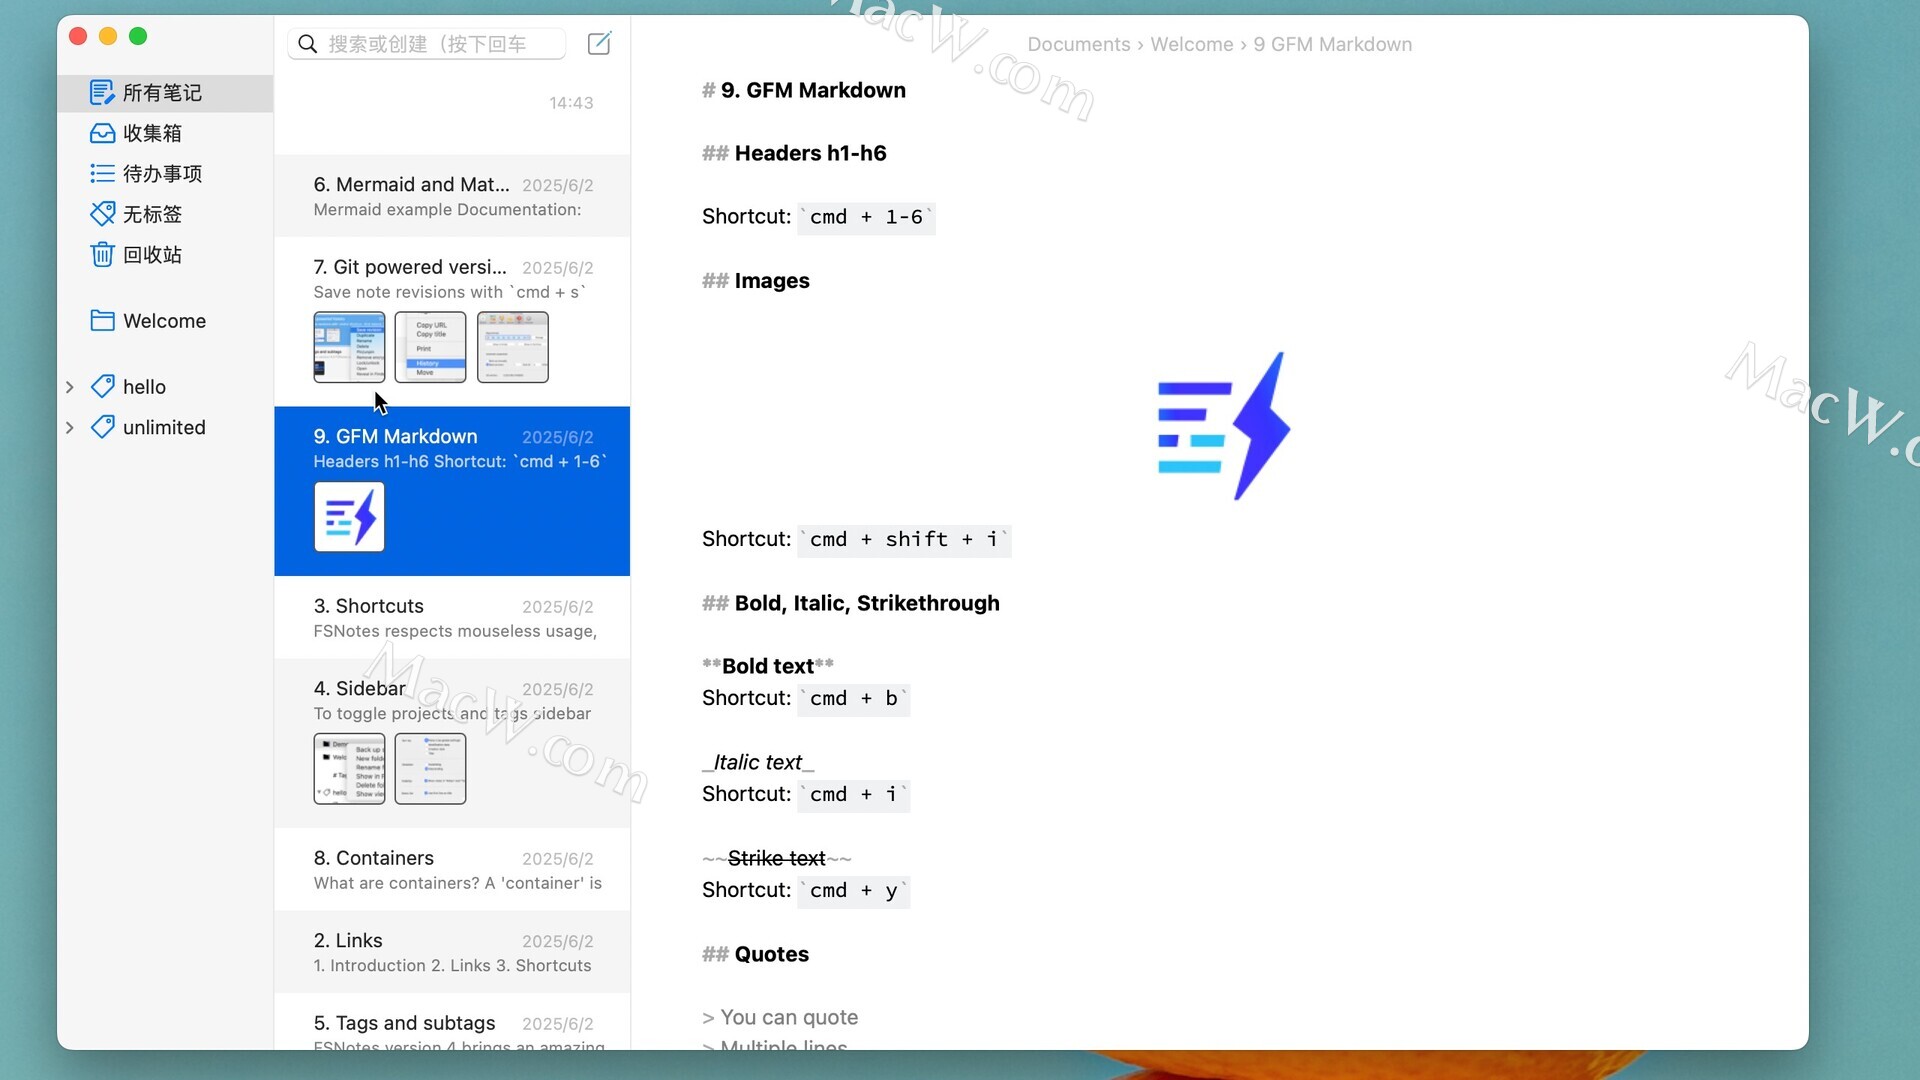The image size is (1920, 1080).
Task: Expand the hello tag chevron
Action: point(70,387)
